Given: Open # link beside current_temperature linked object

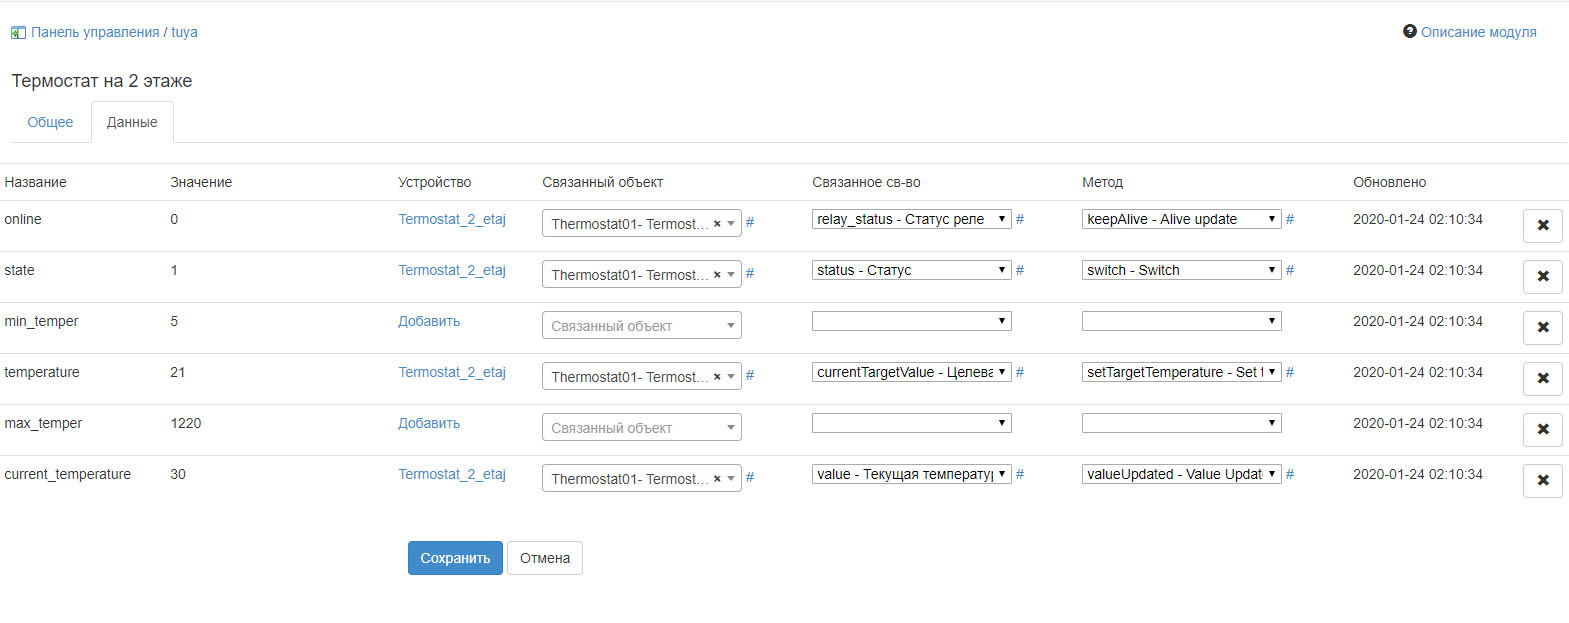Looking at the screenshot, I should (x=750, y=477).
